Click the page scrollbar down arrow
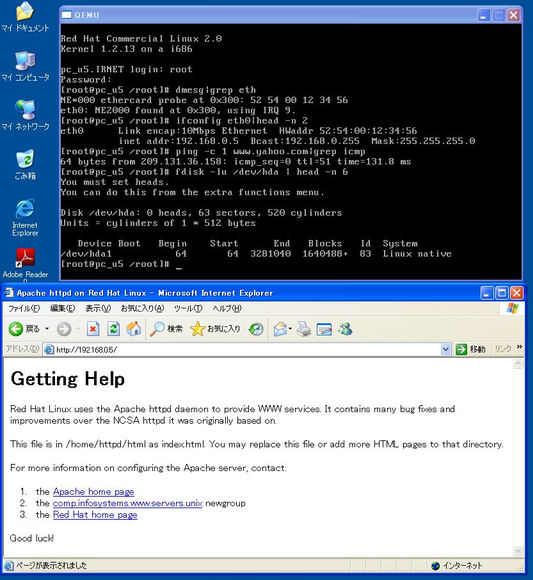 (x=518, y=550)
